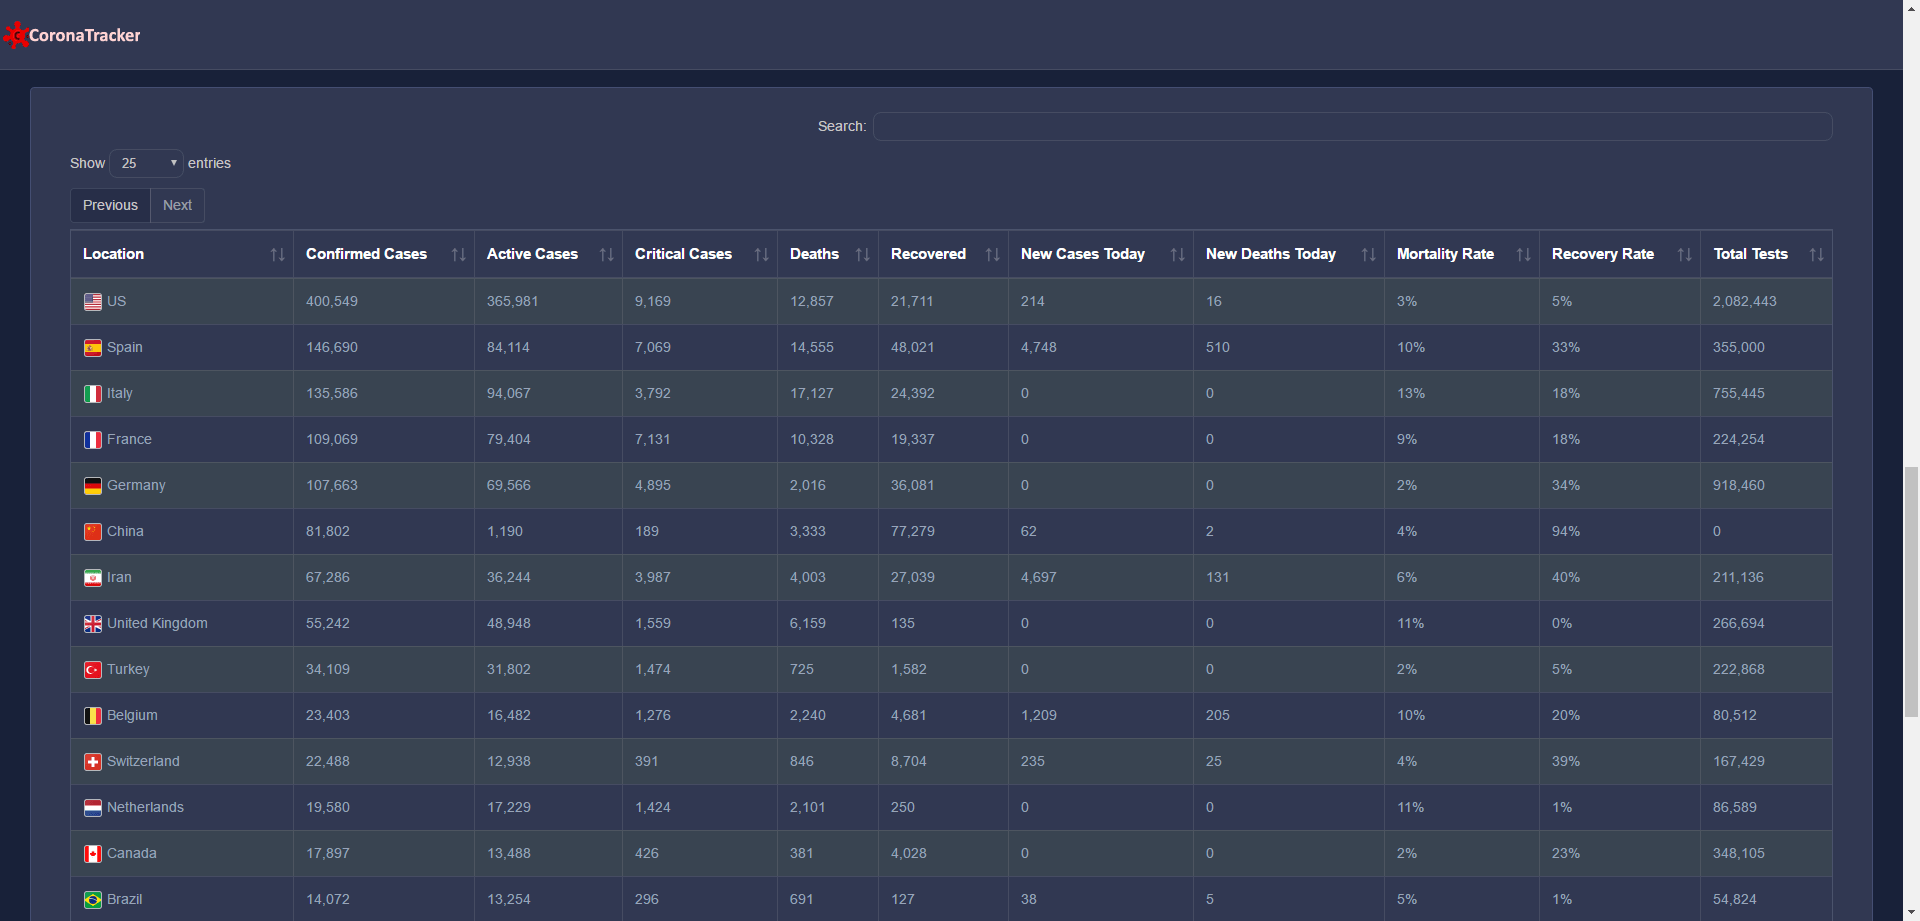
Task: Click the scrollbar up arrow
Action: tap(1911, 8)
